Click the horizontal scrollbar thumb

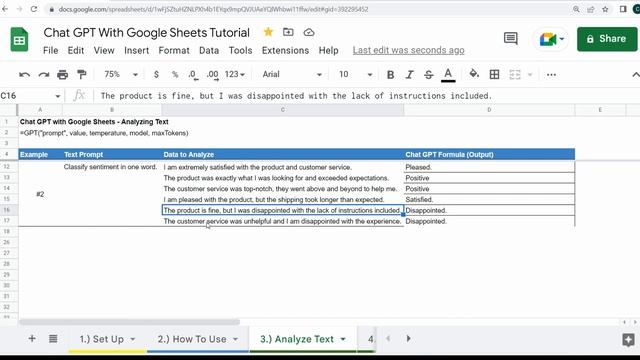point(129,322)
